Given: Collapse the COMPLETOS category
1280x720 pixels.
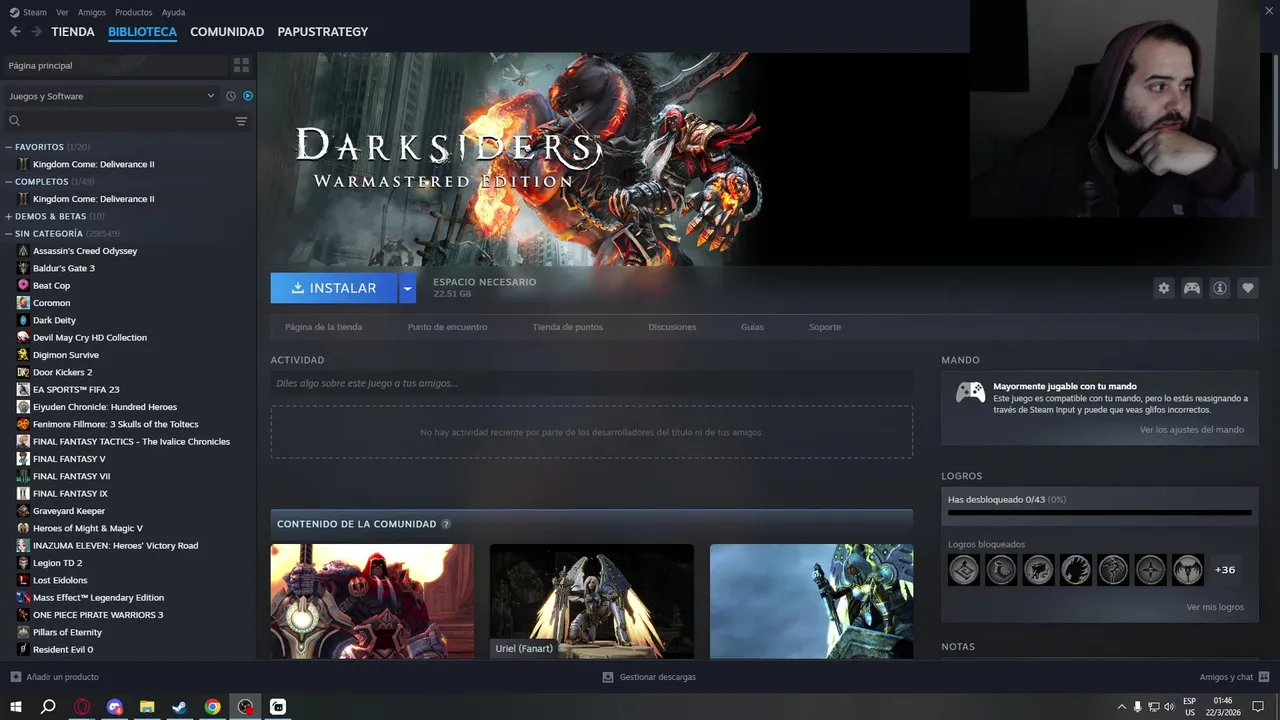Looking at the screenshot, I should (9, 182).
